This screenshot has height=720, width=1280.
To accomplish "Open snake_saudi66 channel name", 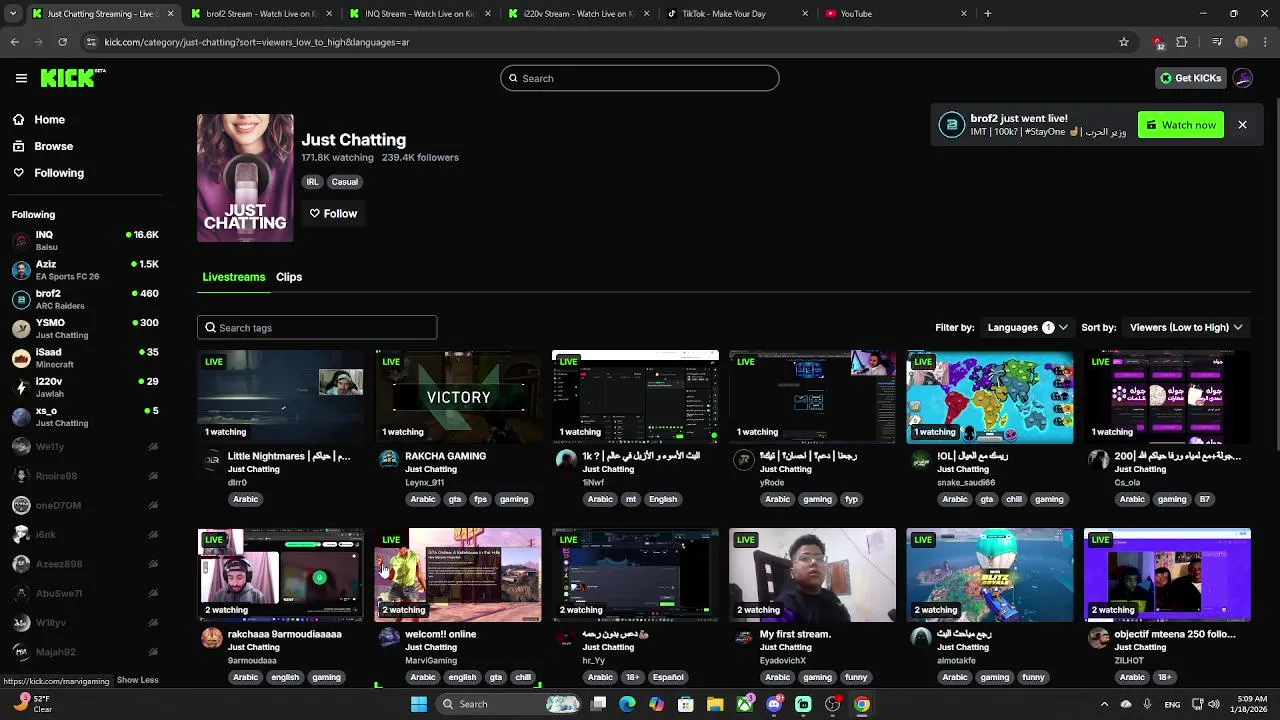I will click(x=966, y=482).
